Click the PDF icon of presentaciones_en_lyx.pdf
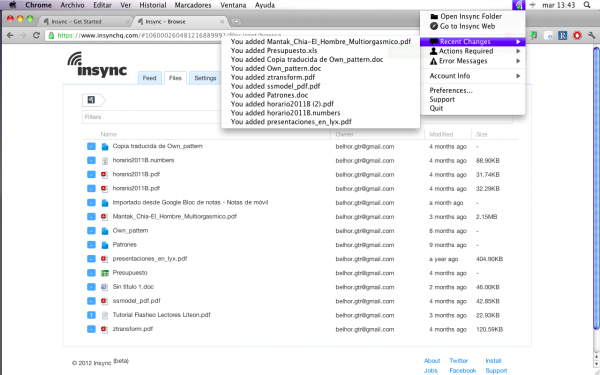The height and width of the screenshot is (375, 600). point(104,259)
